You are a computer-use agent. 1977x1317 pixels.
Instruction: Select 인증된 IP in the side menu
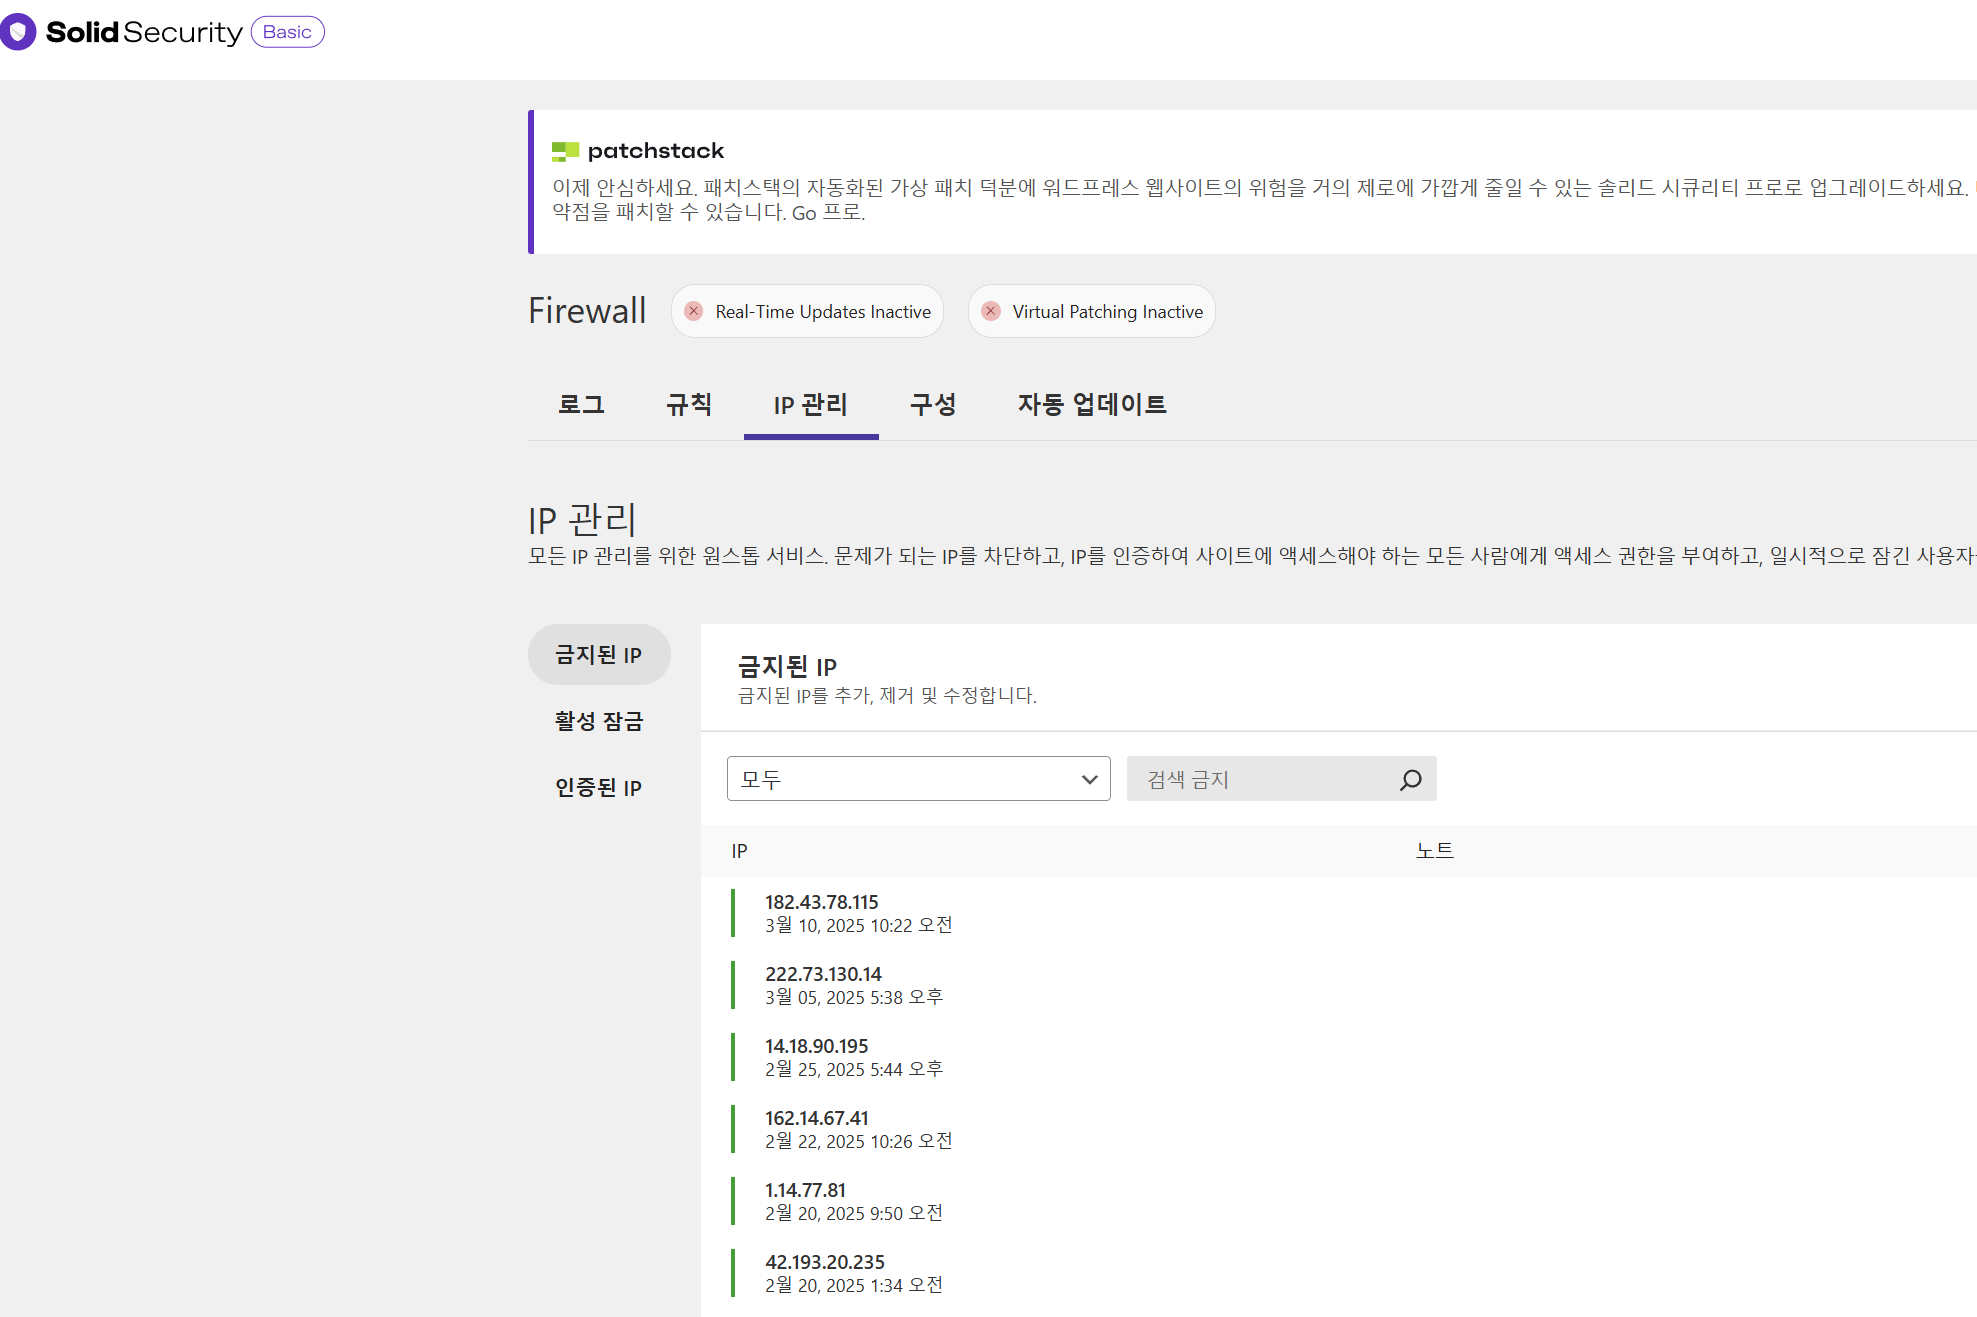click(x=599, y=787)
